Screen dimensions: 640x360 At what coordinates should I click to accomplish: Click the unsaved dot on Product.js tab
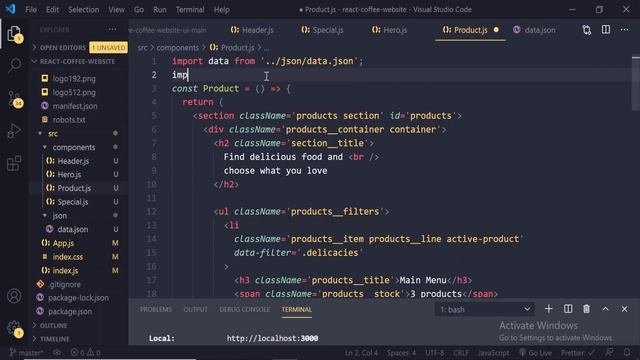[x=496, y=30]
